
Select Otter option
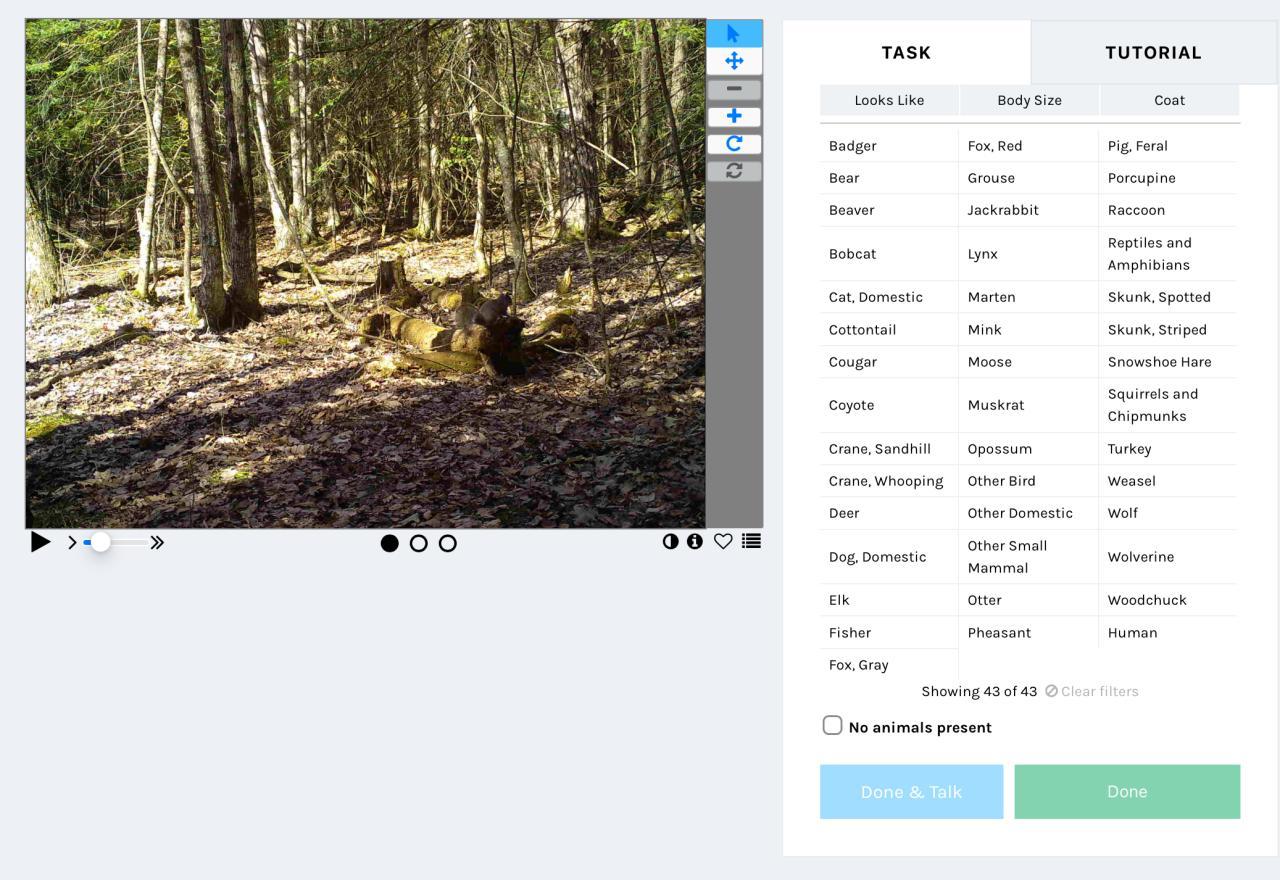[x=1029, y=600]
